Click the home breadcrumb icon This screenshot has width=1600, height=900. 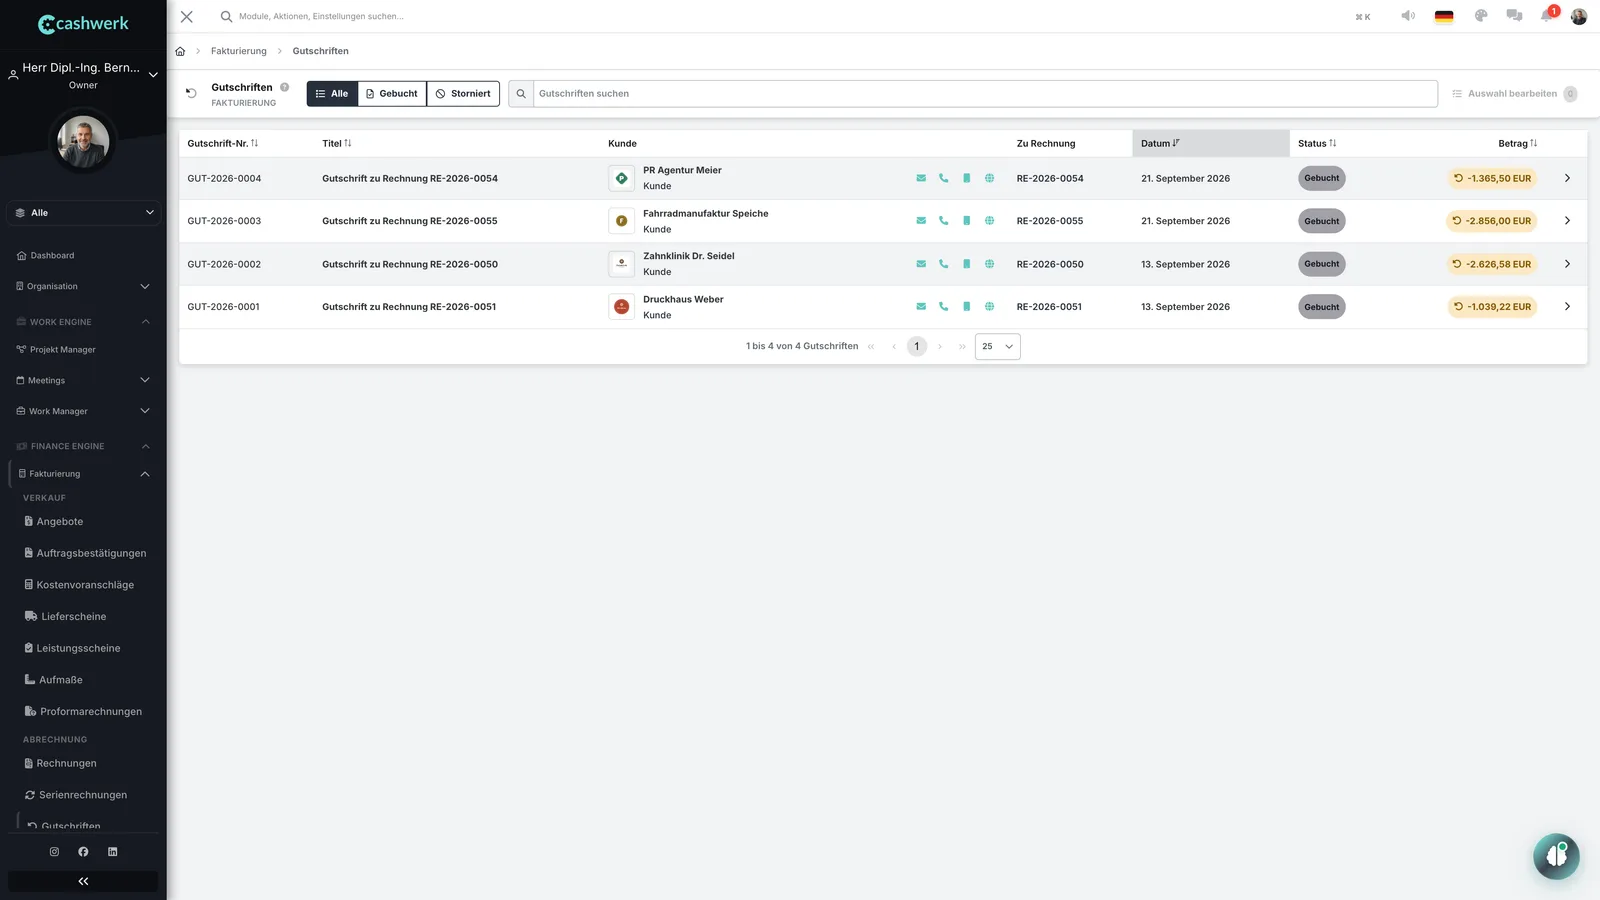point(180,51)
